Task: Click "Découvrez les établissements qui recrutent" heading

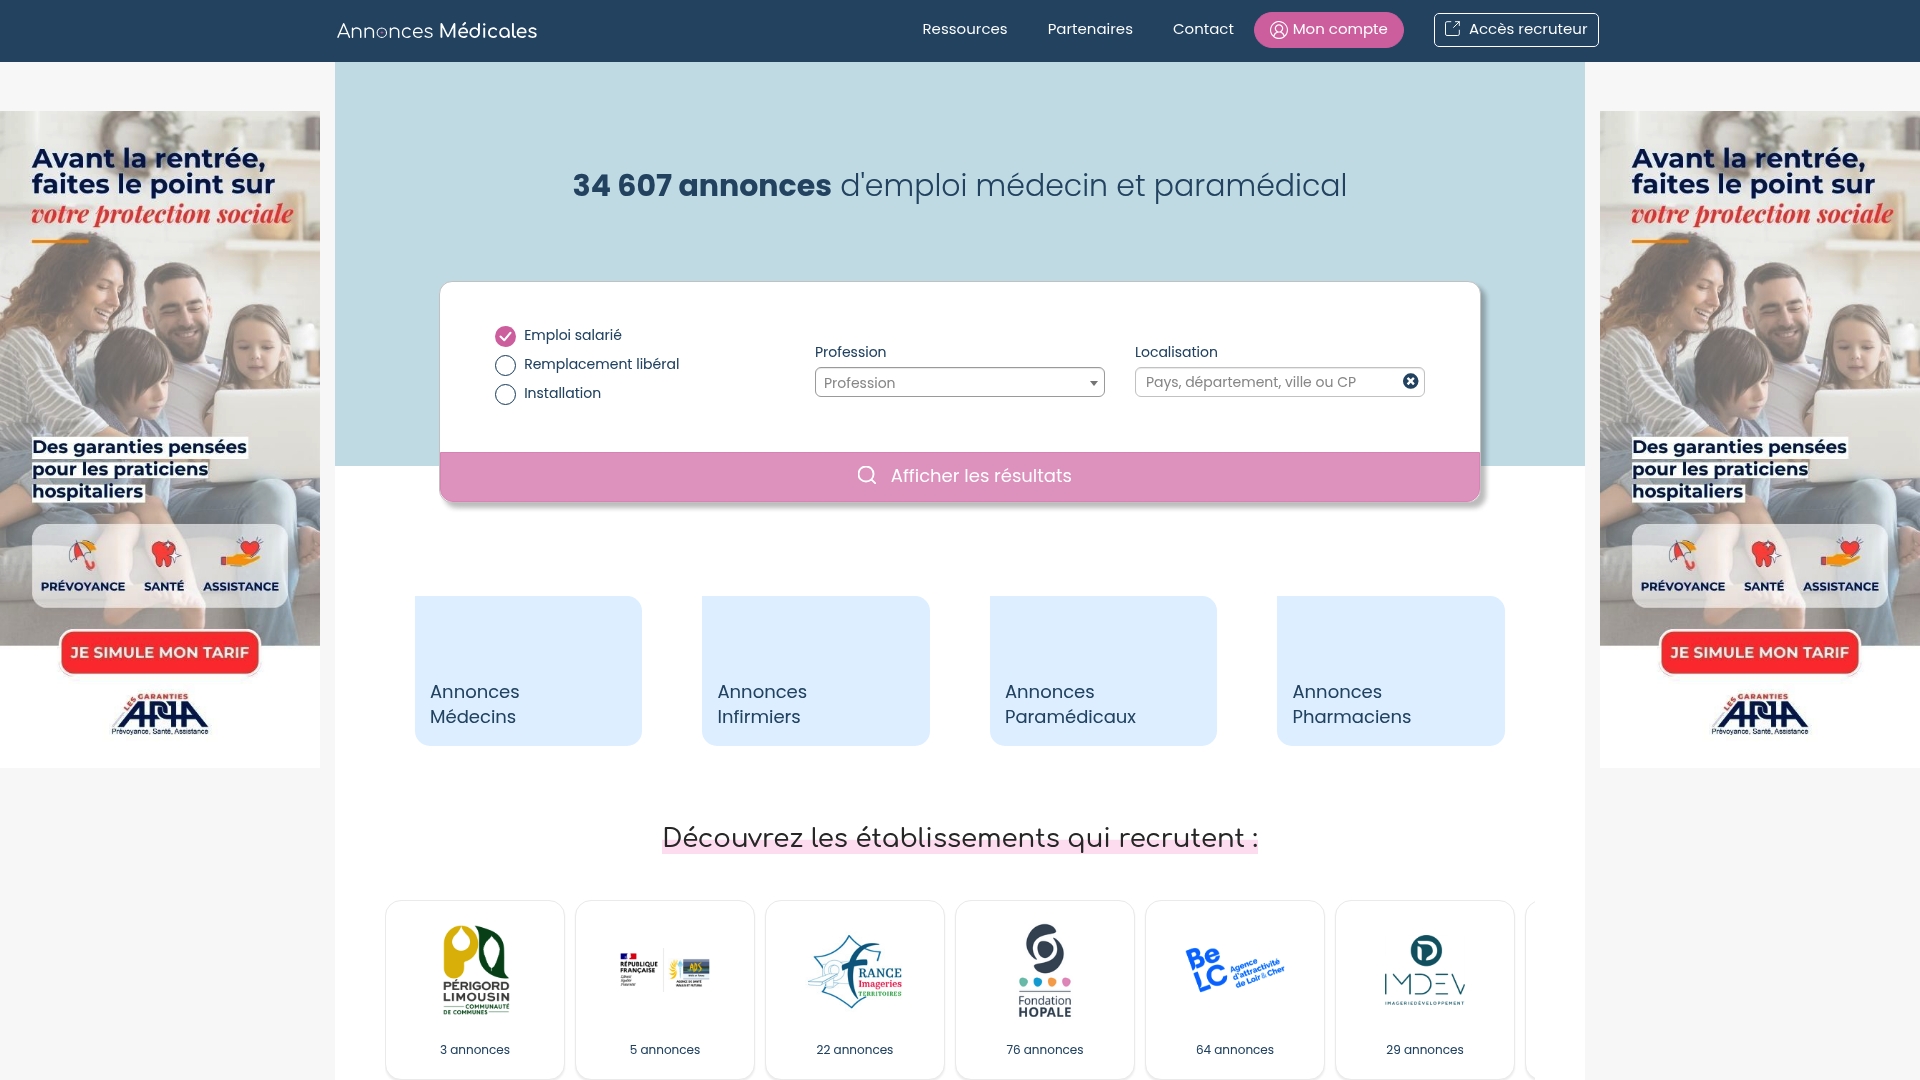Action: pyautogui.click(x=960, y=838)
